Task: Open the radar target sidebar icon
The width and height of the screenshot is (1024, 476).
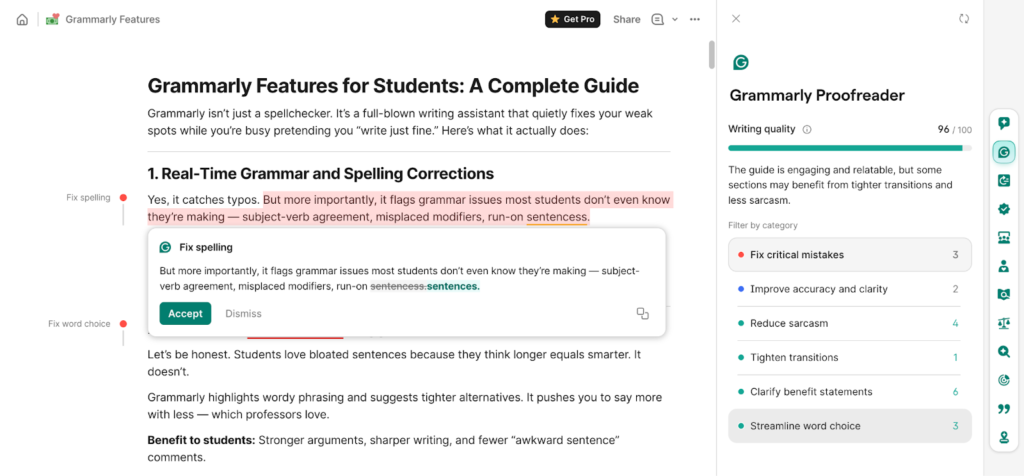Action: (x=1004, y=380)
